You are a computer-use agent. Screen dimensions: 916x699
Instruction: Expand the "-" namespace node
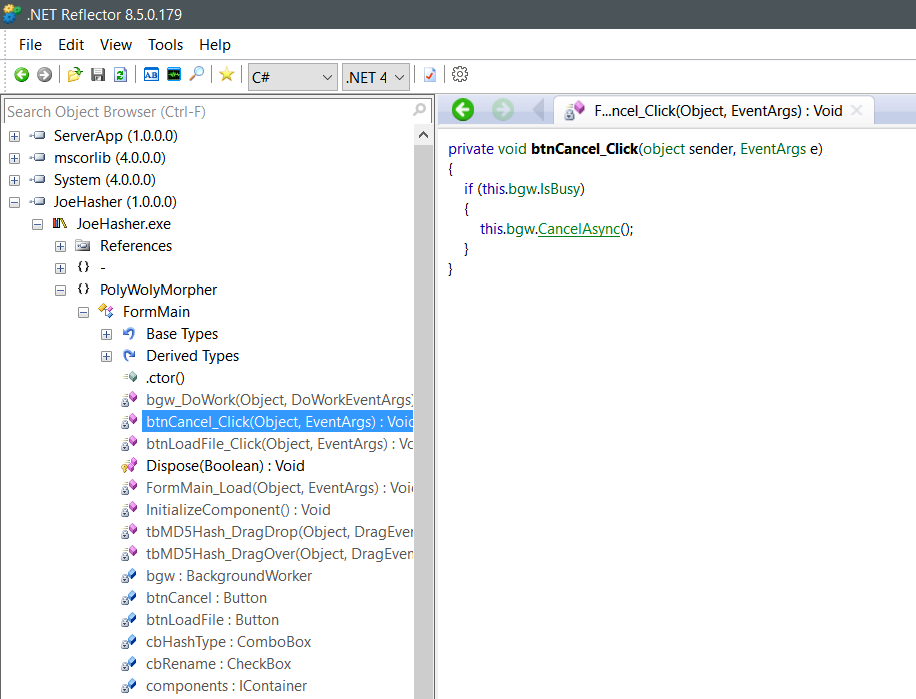pos(60,269)
